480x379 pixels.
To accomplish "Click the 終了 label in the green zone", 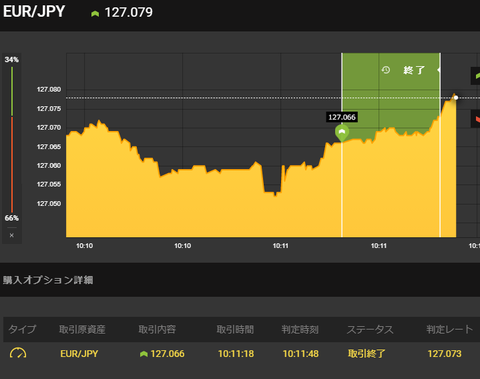I will pyautogui.click(x=414, y=70).
